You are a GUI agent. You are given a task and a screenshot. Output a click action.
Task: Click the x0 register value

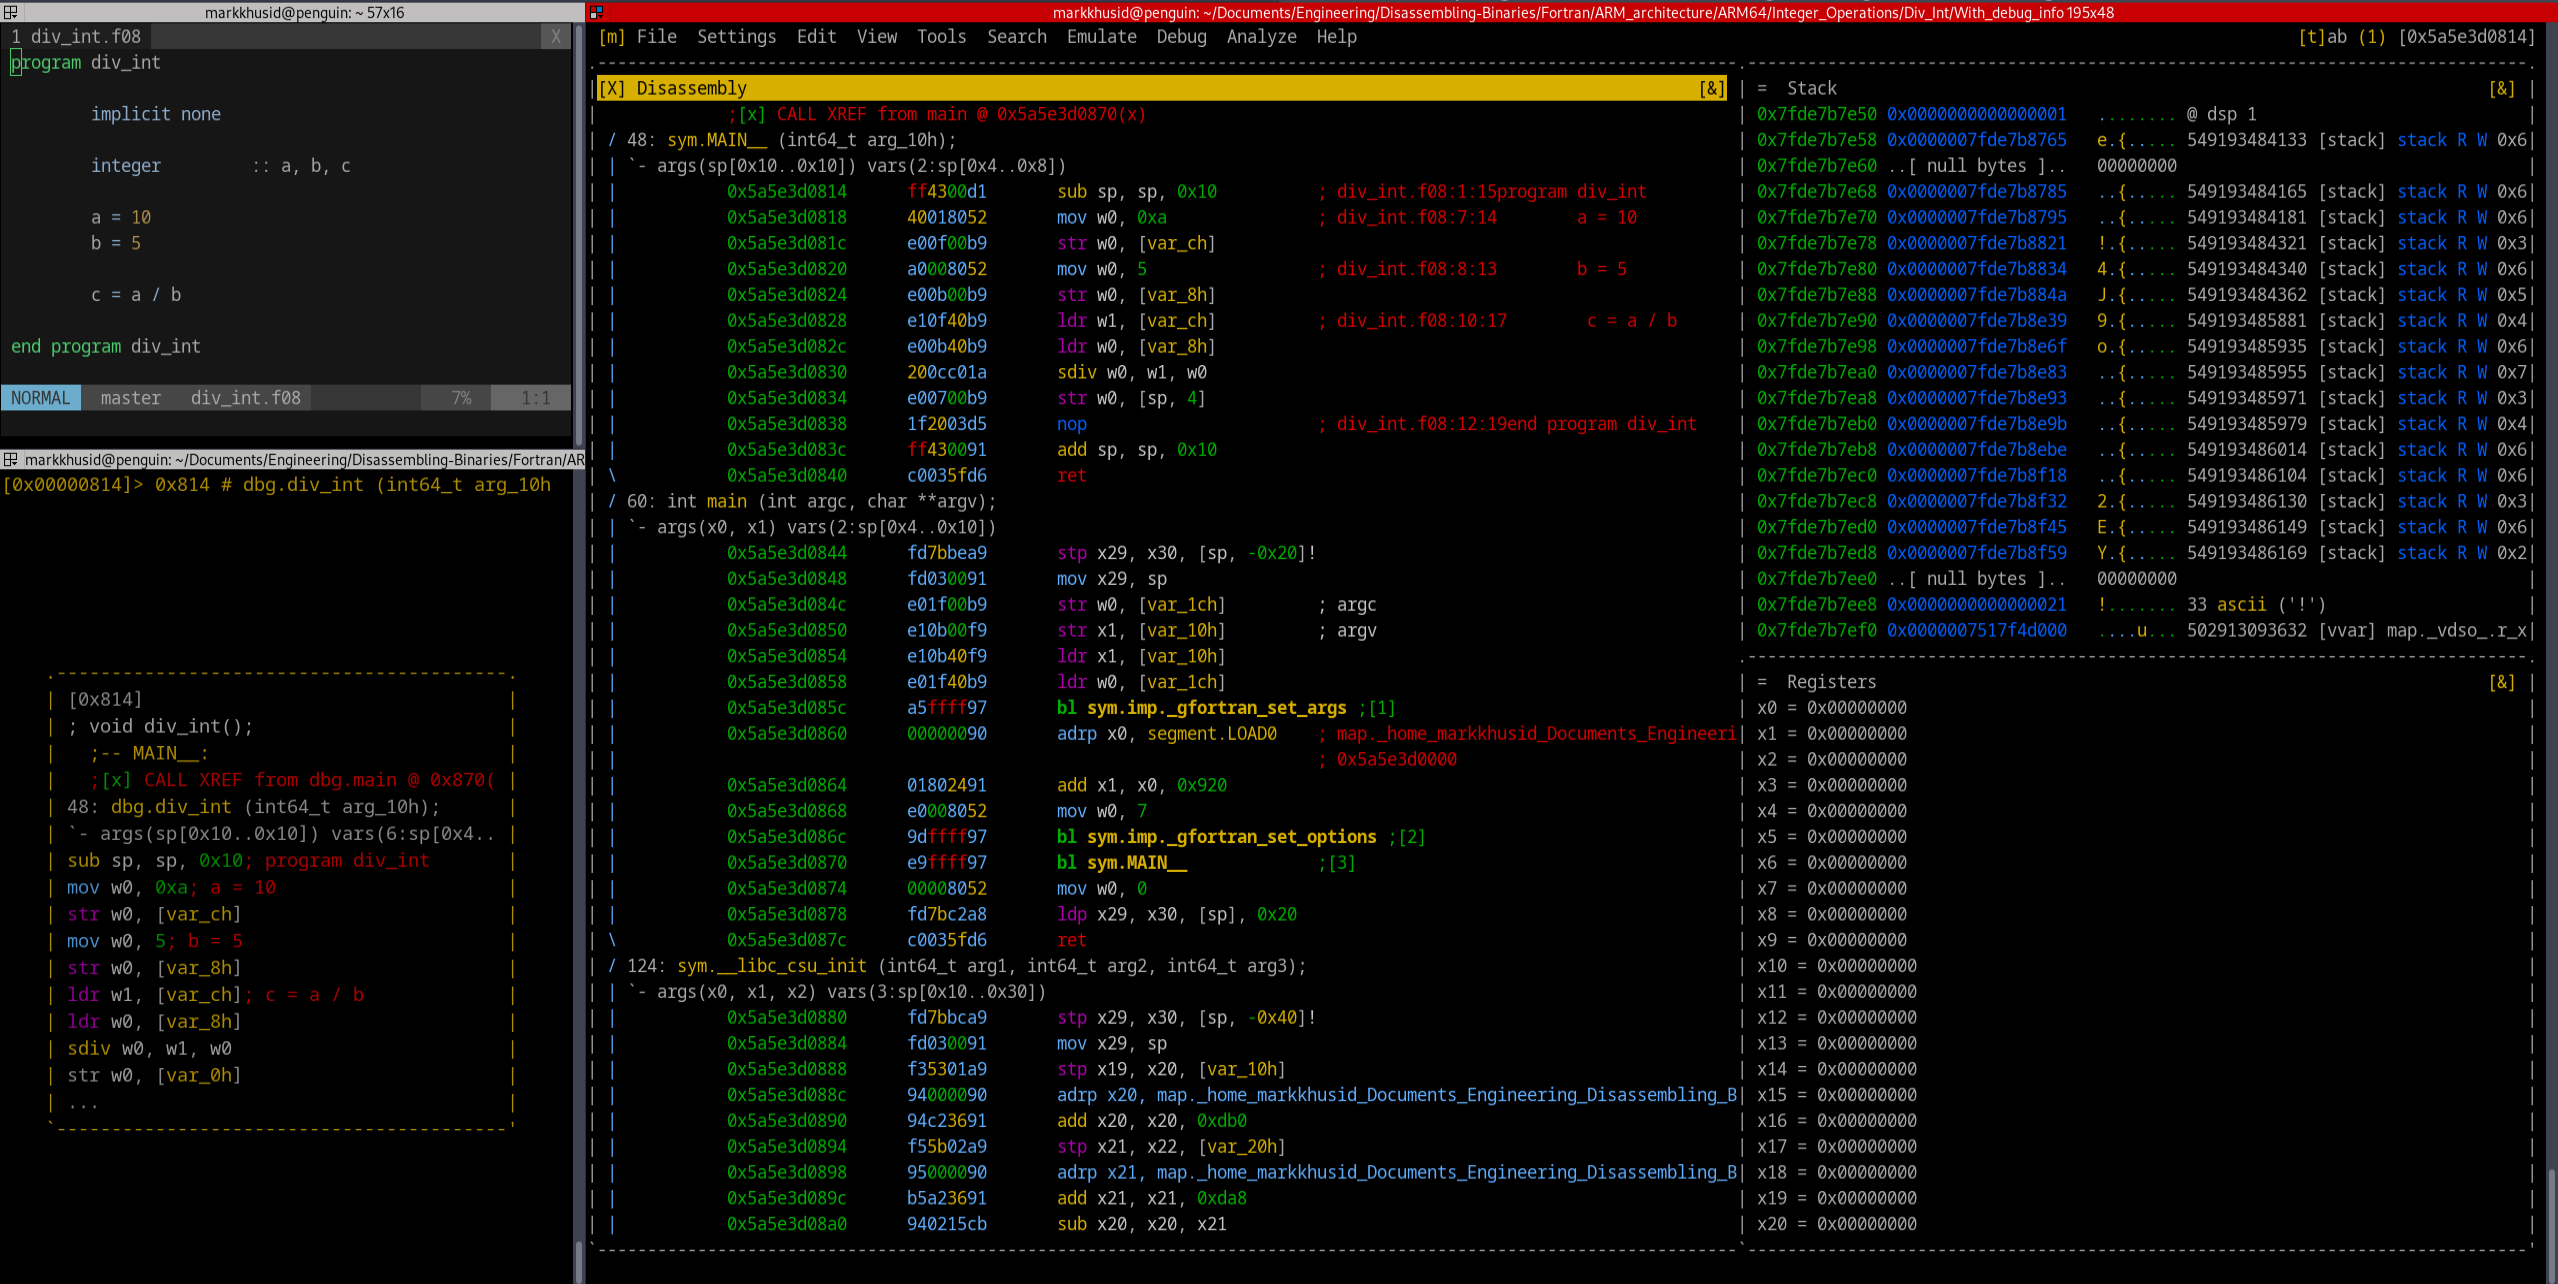1856,708
